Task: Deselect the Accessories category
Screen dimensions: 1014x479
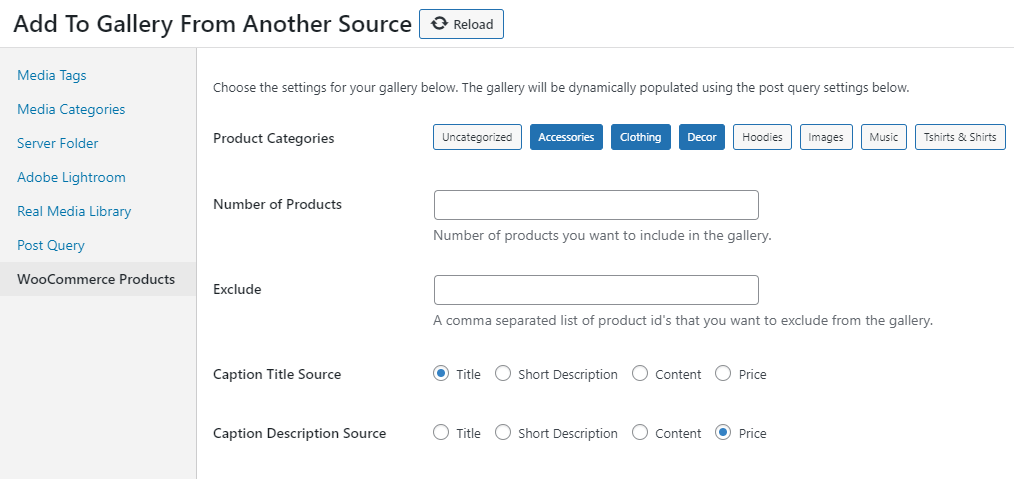Action: 566,137
